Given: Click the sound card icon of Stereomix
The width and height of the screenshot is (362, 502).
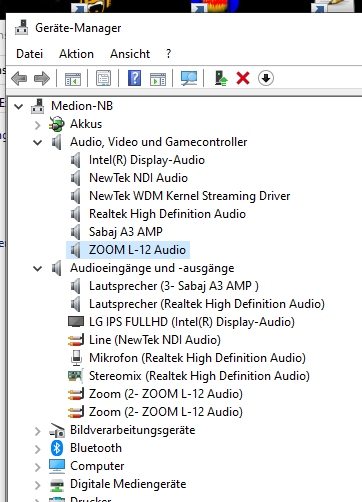Looking at the screenshot, I should [75, 376].
